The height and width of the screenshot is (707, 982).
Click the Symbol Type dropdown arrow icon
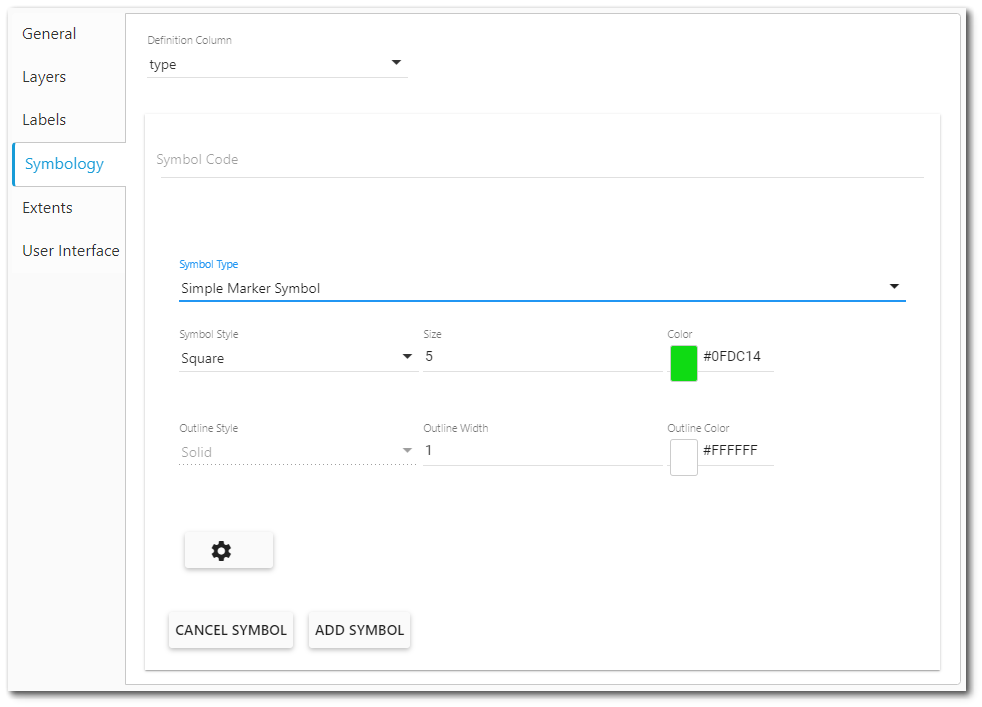tap(894, 286)
